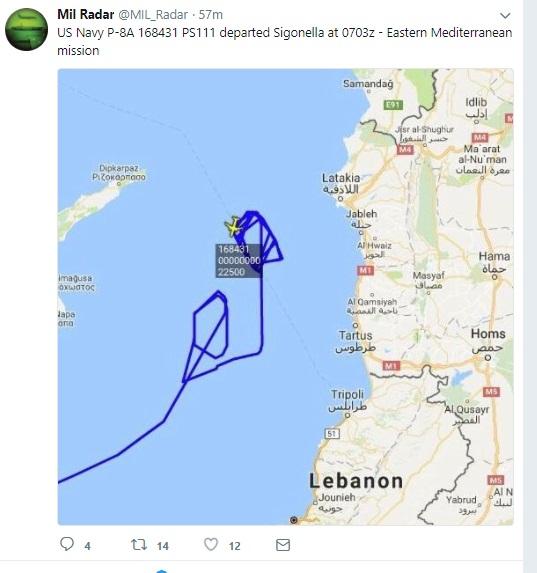This screenshot has width=537, height=573.
Task: Click the yellow aircraft icon on map
Action: (233, 227)
